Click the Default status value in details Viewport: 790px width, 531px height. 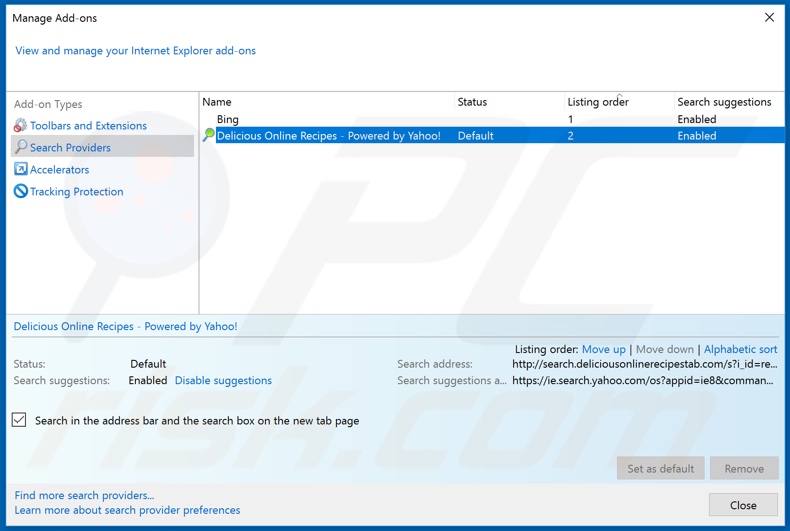point(148,364)
